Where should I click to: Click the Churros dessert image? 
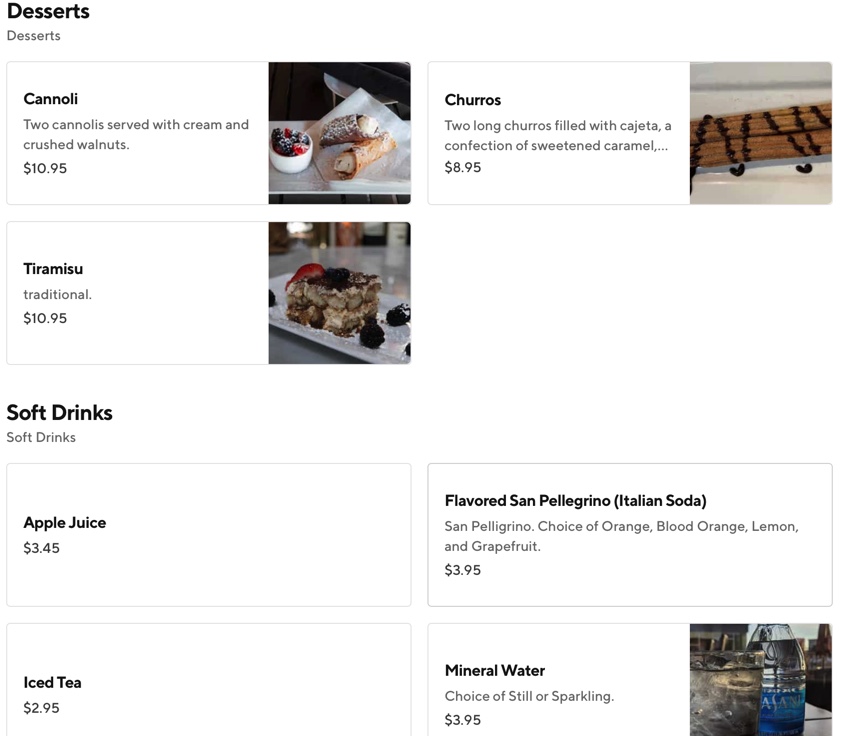pyautogui.click(x=760, y=133)
